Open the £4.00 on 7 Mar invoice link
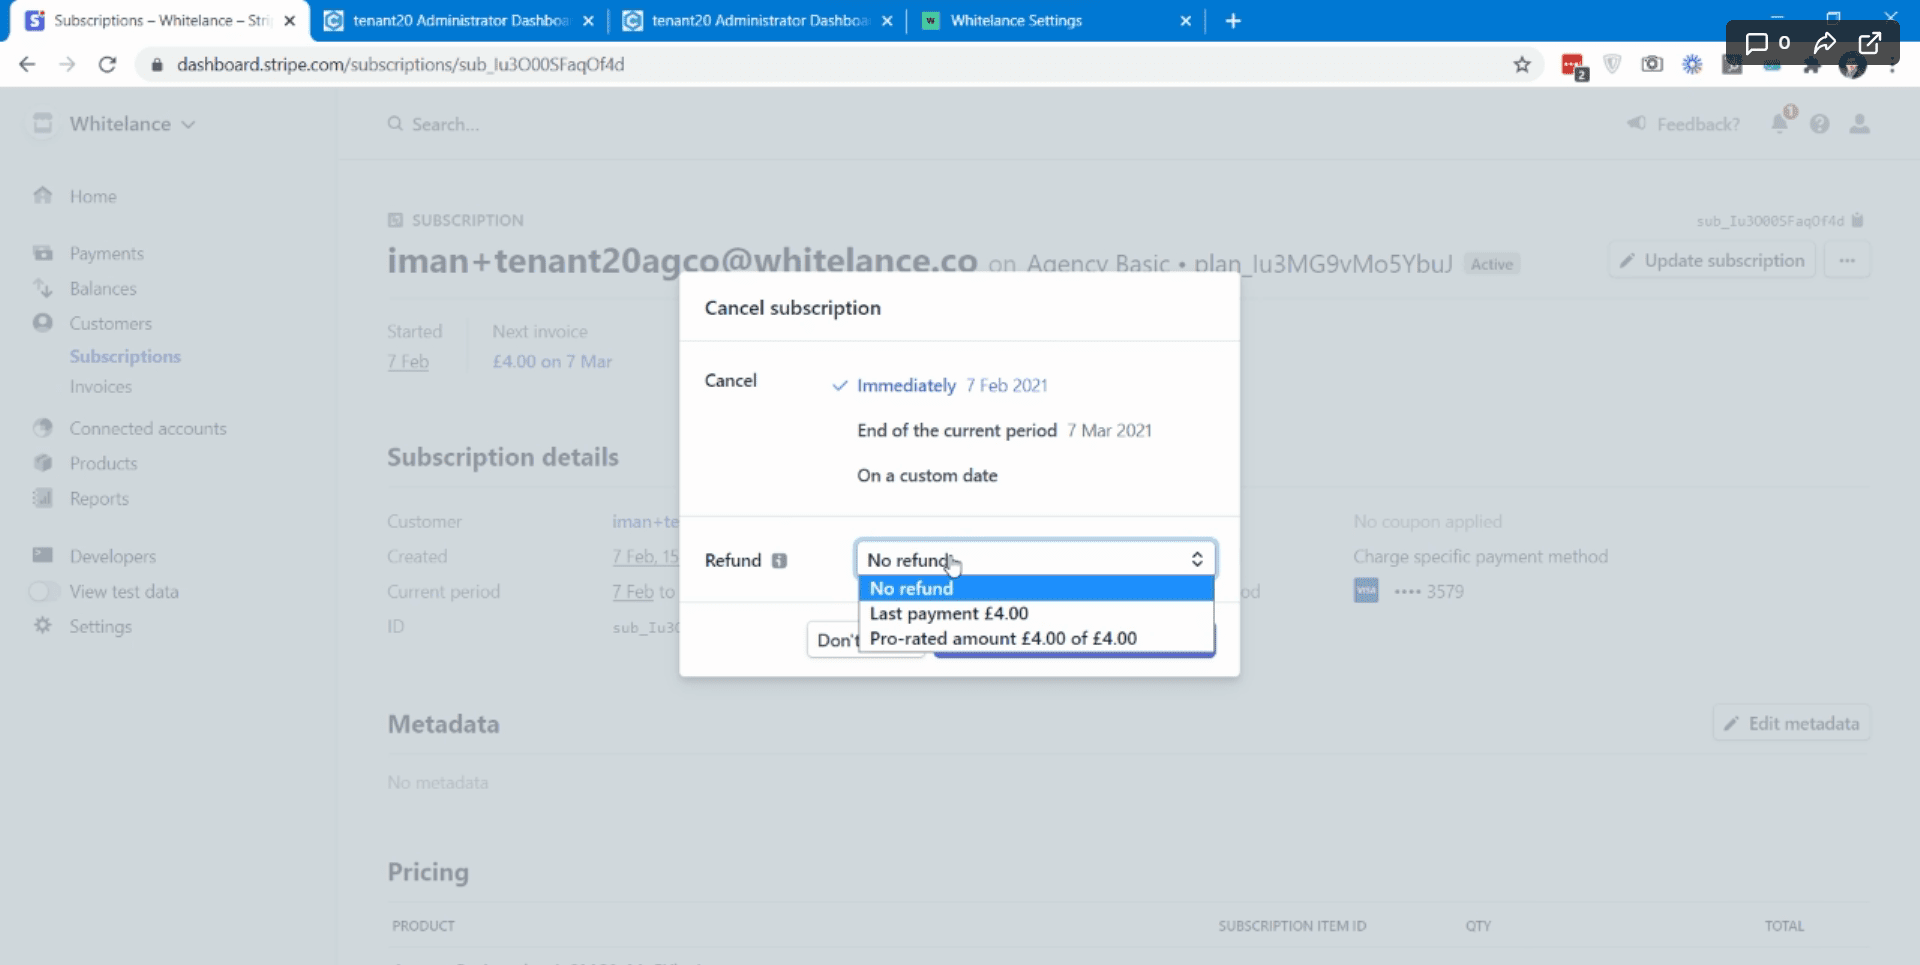 tap(552, 361)
